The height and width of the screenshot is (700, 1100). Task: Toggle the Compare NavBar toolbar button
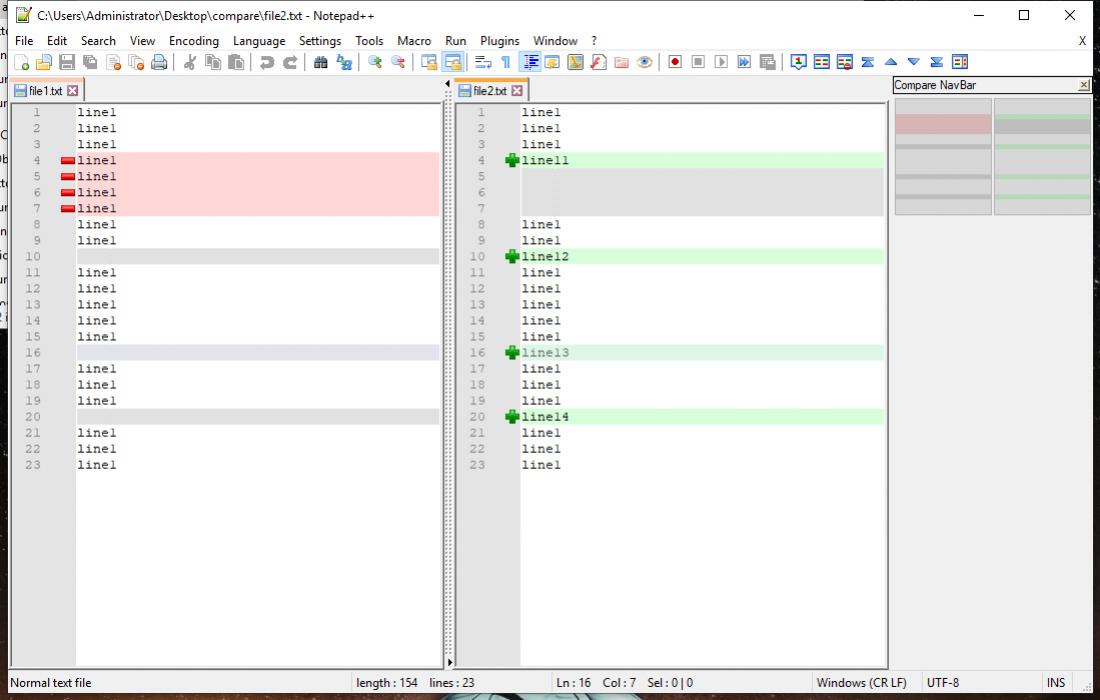click(x=960, y=62)
